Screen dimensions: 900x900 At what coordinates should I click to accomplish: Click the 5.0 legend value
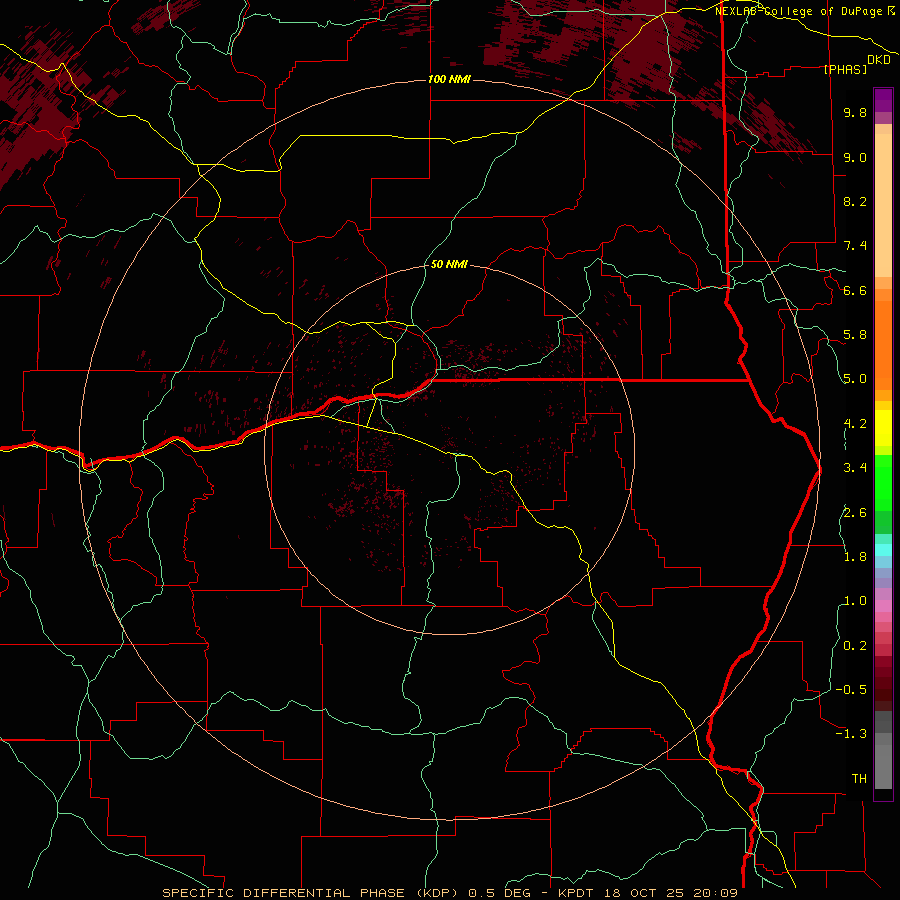click(x=855, y=379)
